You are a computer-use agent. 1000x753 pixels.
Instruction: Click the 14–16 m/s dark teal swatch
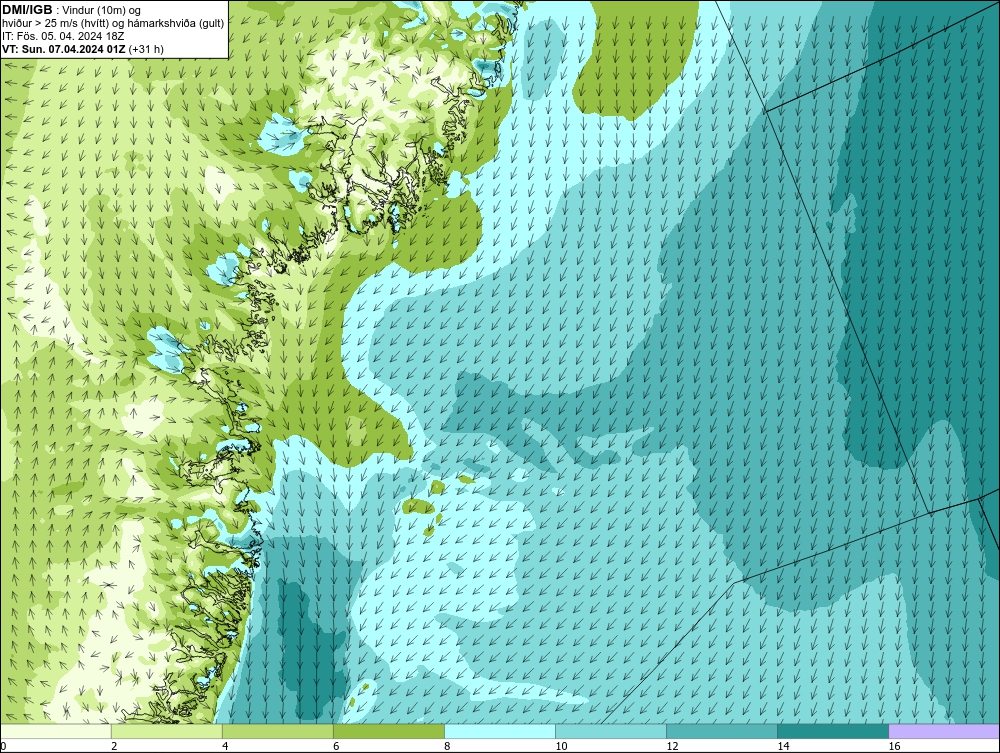[x=833, y=731]
